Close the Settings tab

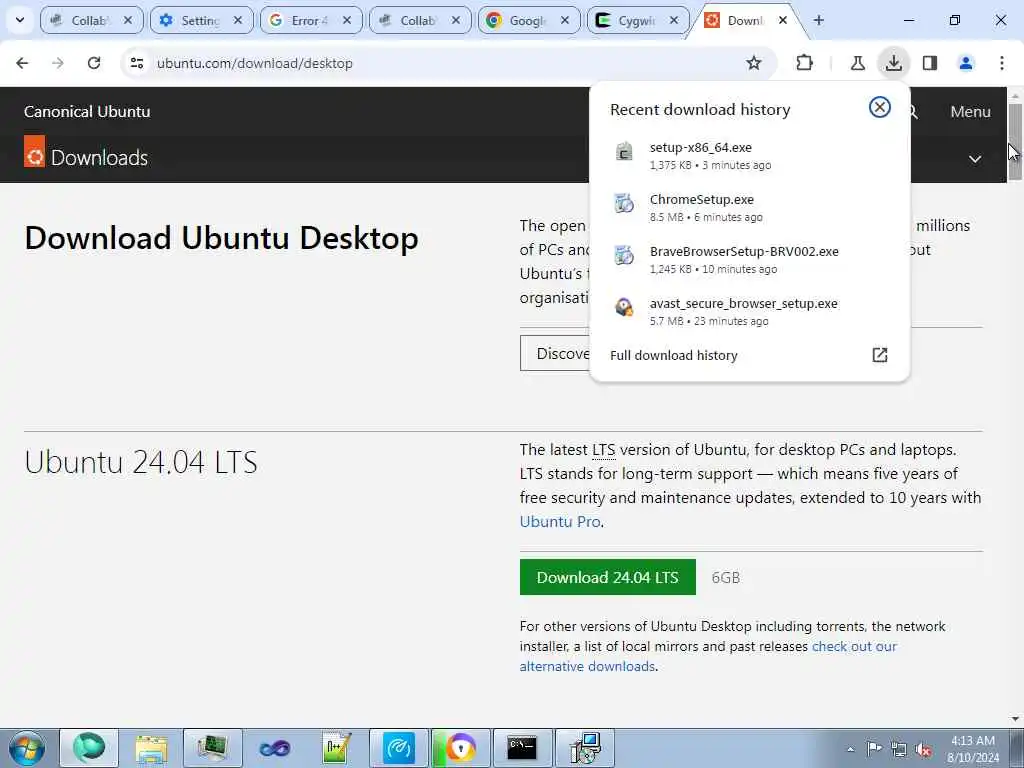pyautogui.click(x=237, y=21)
